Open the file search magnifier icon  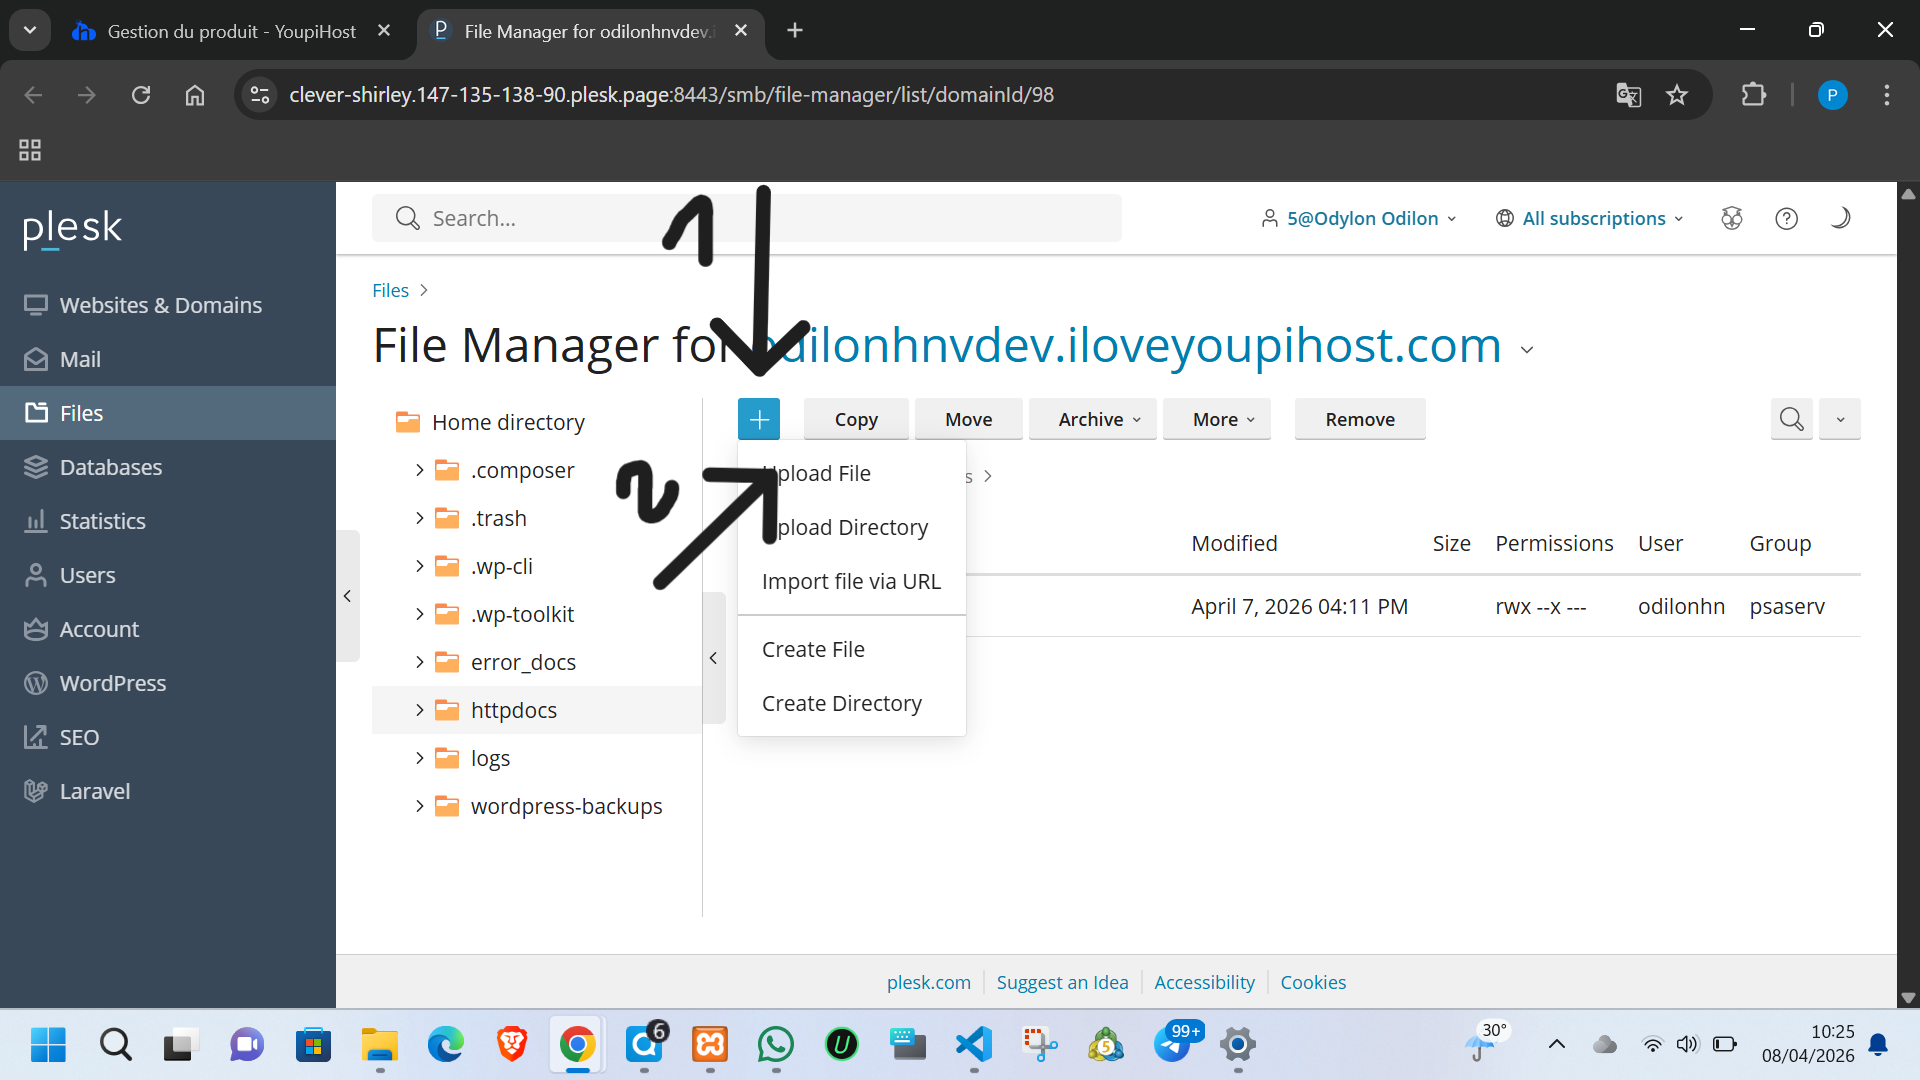(x=1791, y=419)
